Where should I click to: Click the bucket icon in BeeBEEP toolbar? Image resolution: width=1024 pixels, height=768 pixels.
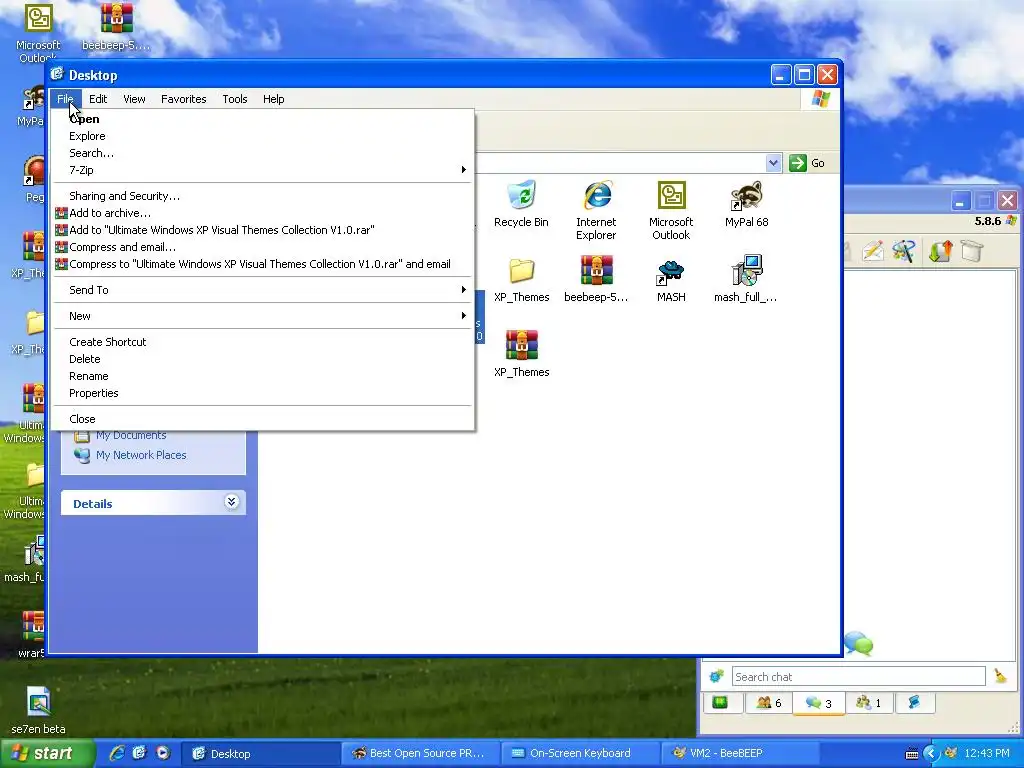point(972,251)
